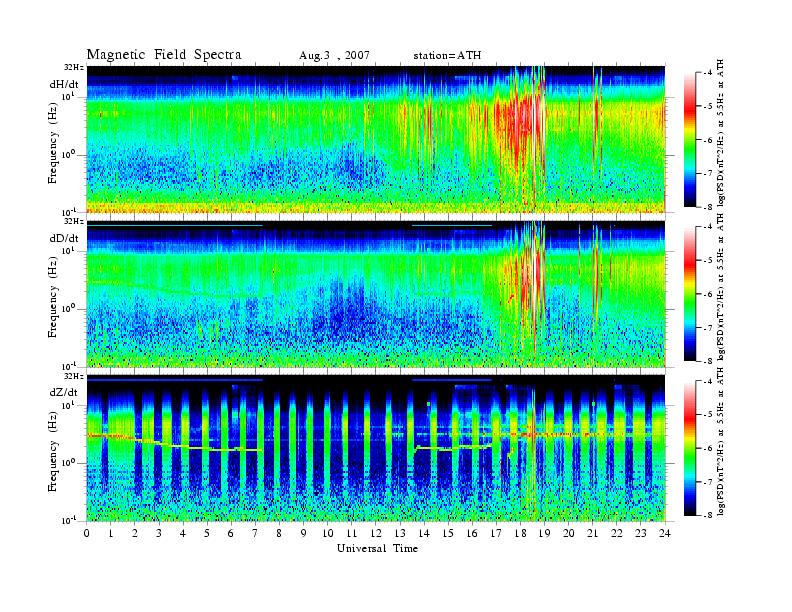Image resolution: width=792 pixels, height=612 pixels.
Task: Click the -8 tick on dZ/dt color scale
Action: (x=709, y=515)
